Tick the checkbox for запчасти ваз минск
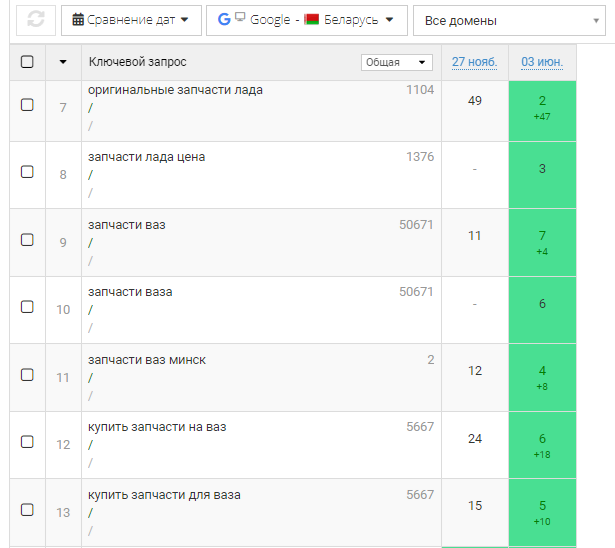This screenshot has width=615, height=548. tap(27, 375)
